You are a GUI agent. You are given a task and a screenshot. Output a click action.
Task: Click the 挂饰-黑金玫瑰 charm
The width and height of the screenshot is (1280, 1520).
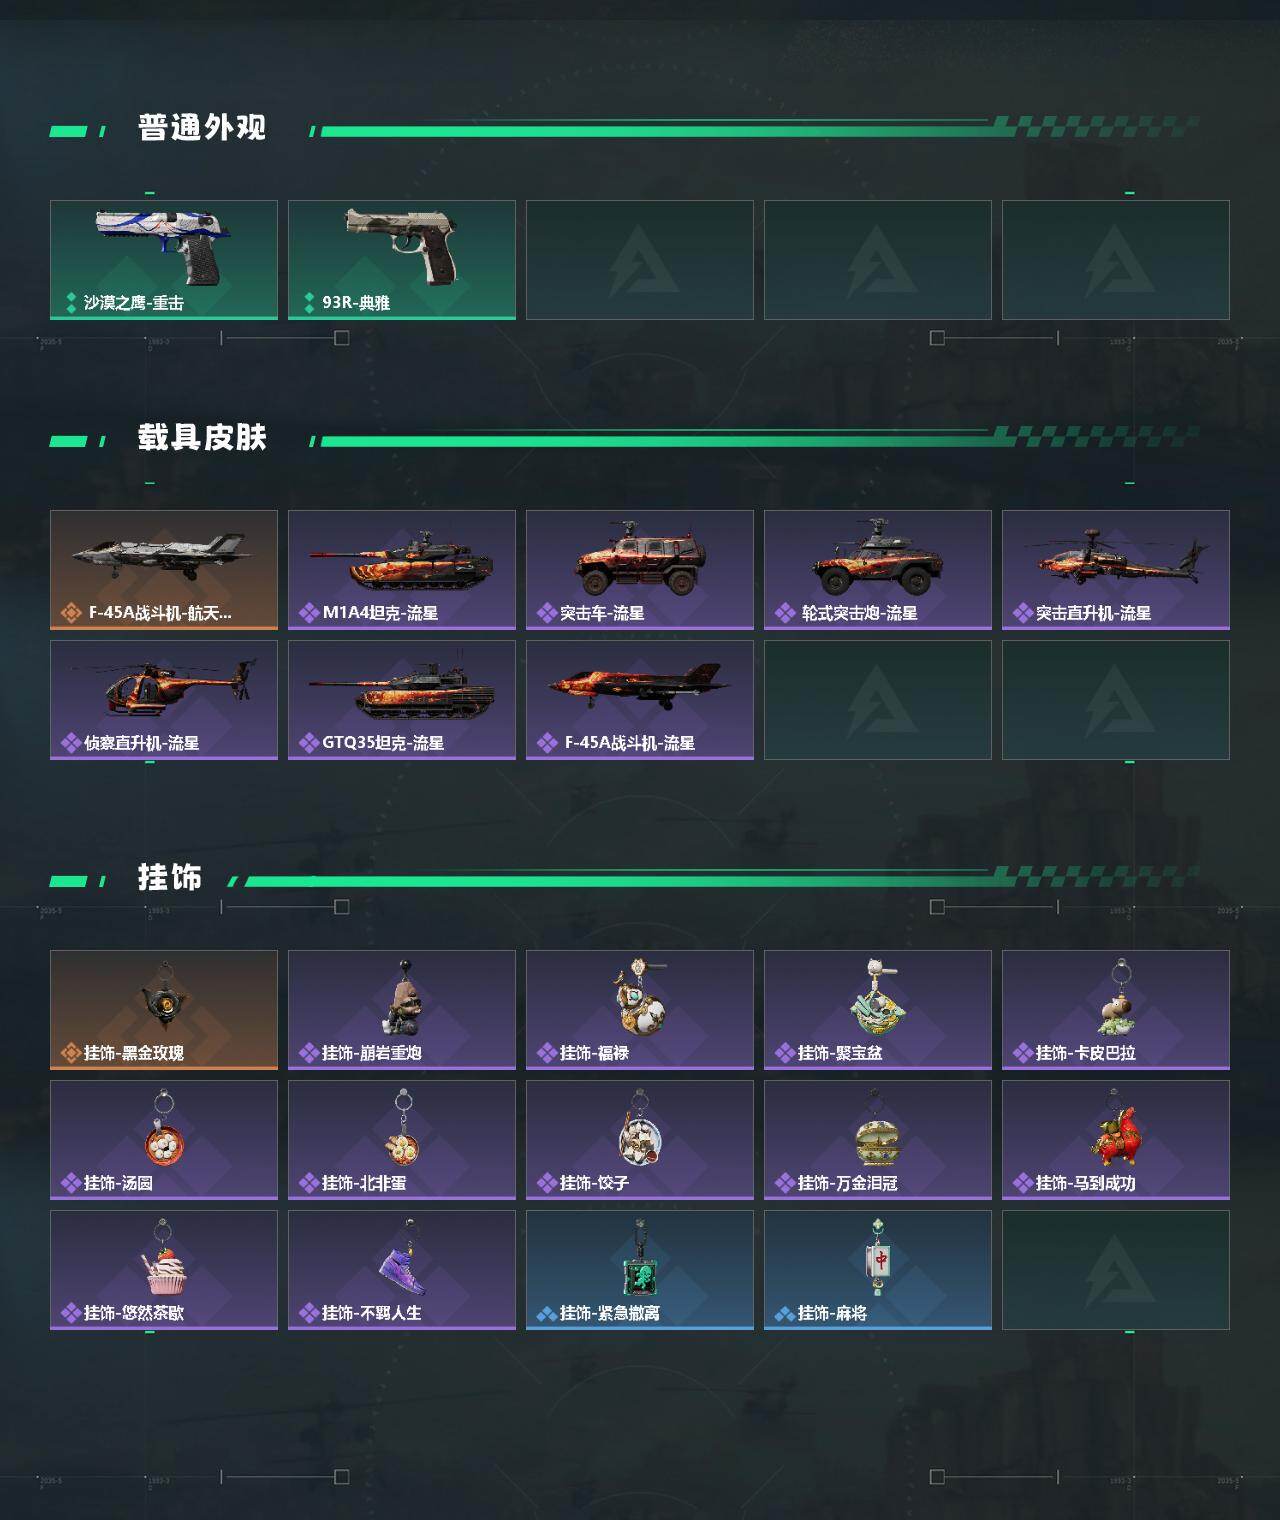coord(164,1010)
